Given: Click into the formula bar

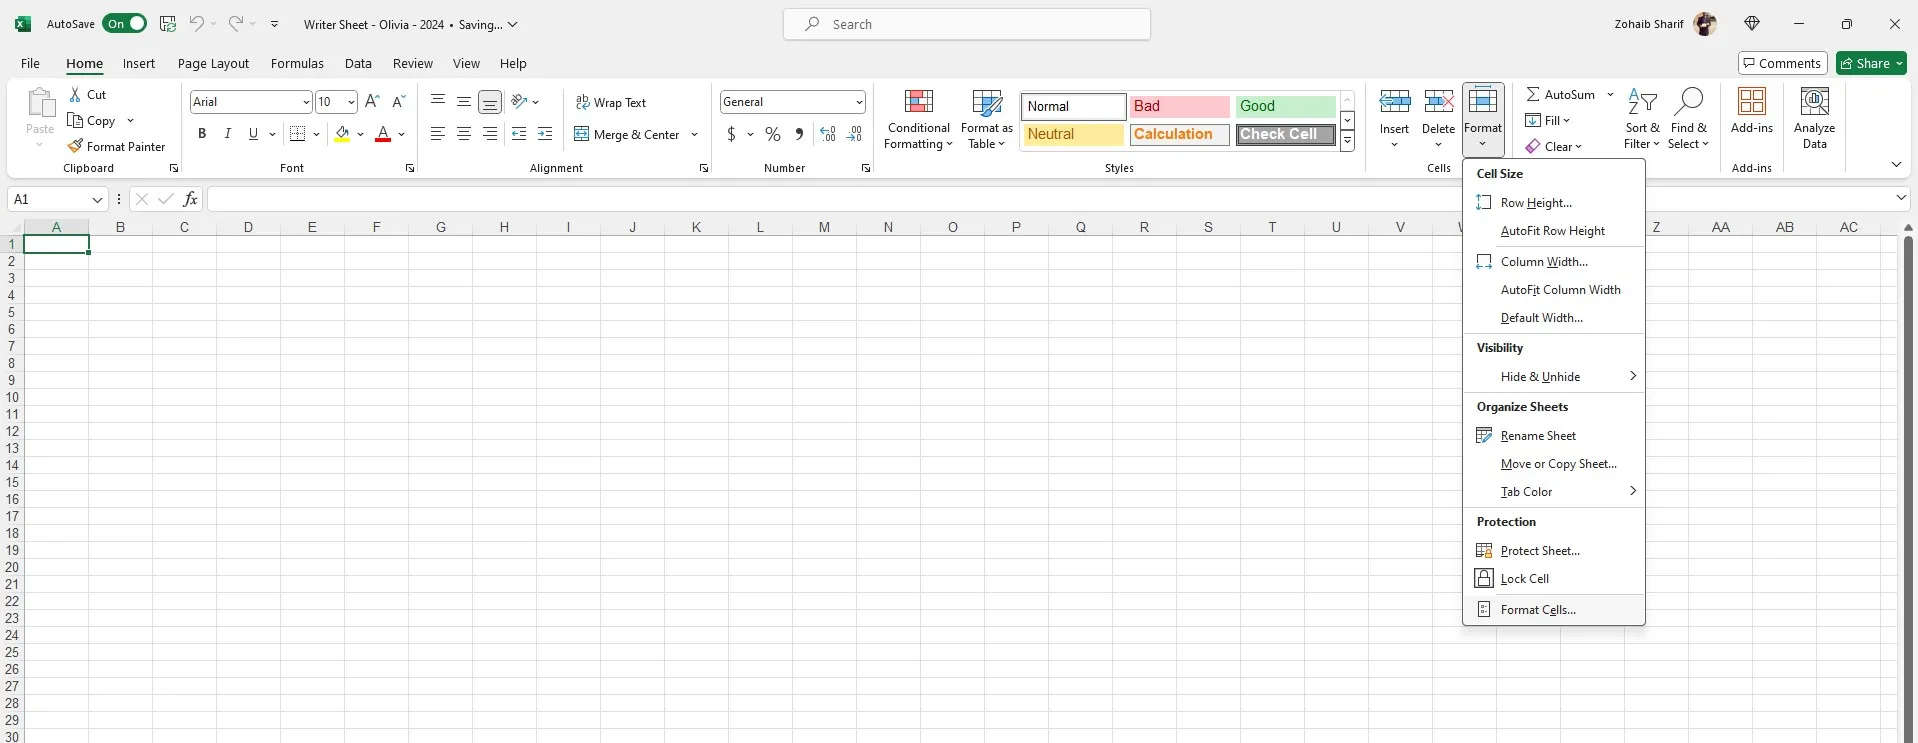Looking at the screenshot, I should click(1050, 199).
